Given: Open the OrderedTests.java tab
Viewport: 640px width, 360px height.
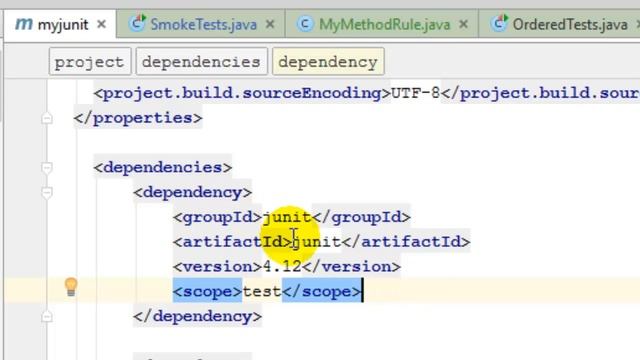Looking at the screenshot, I should pyautogui.click(x=570, y=24).
